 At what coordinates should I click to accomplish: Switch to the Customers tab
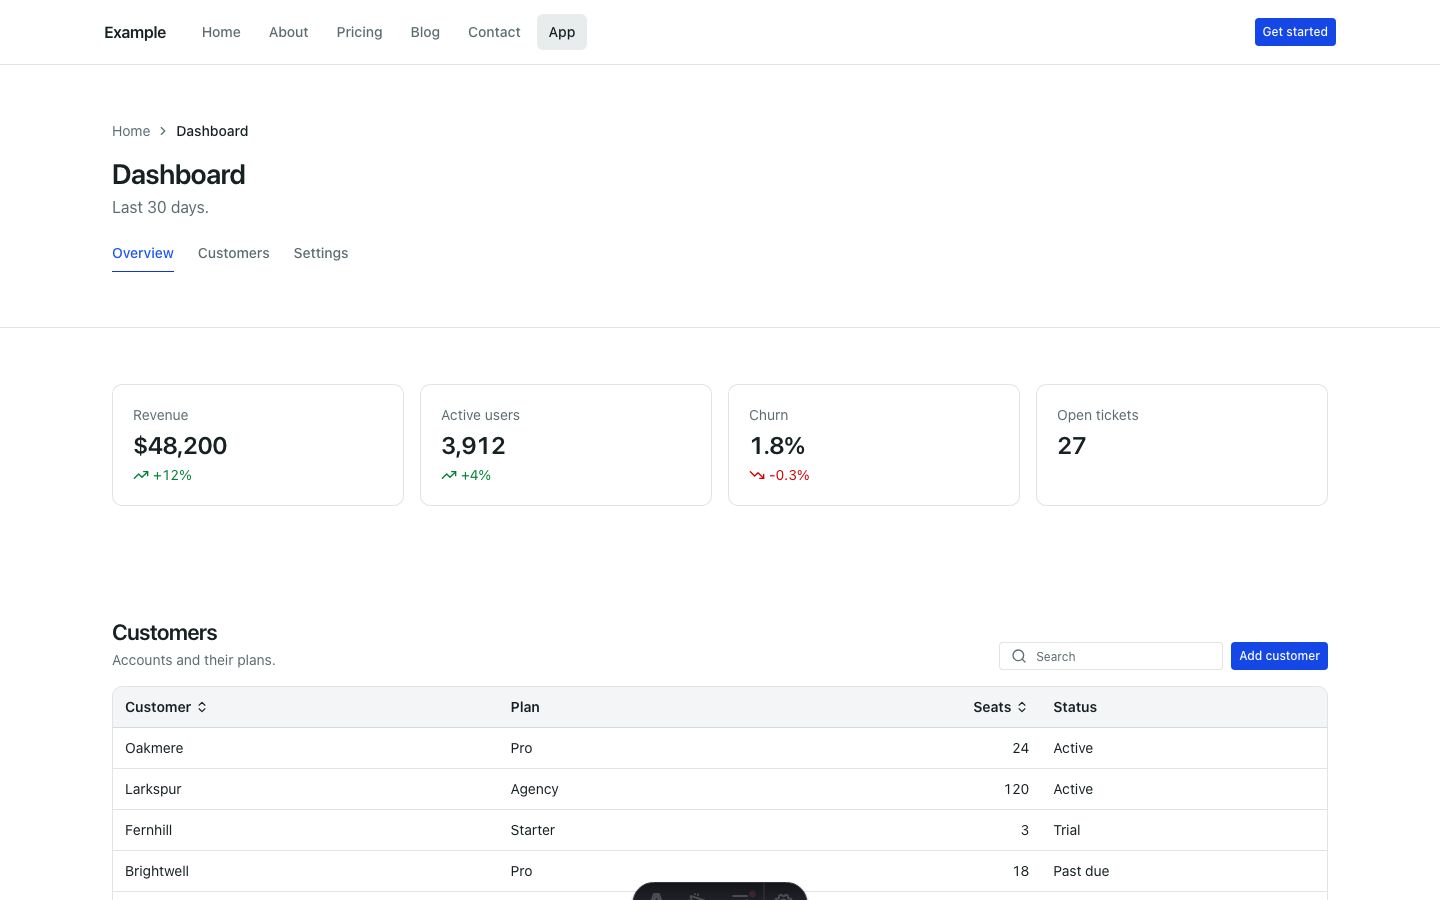234,253
